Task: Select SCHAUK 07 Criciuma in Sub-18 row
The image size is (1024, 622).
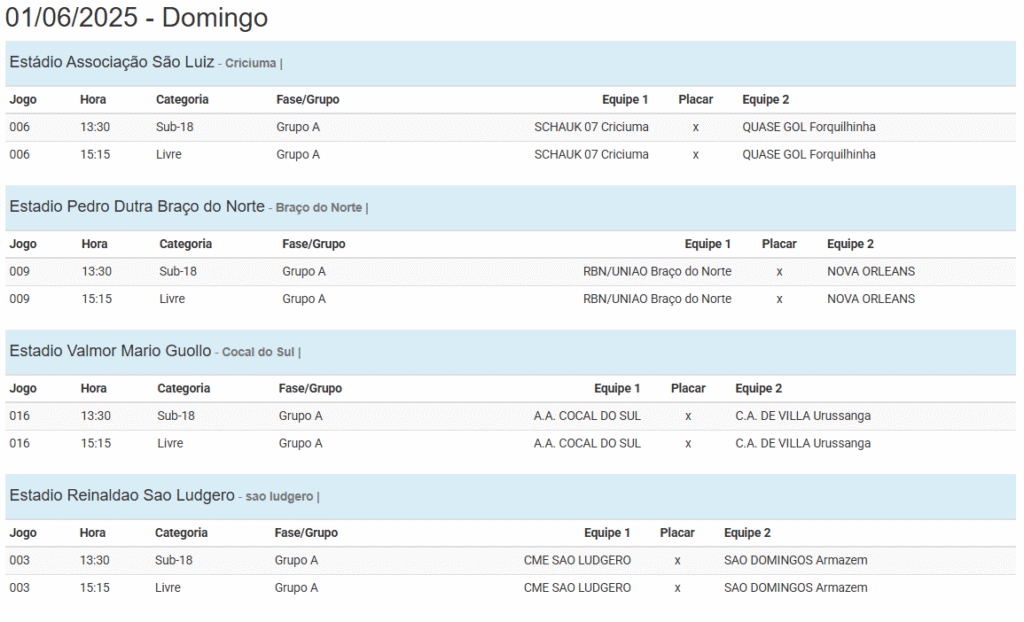Action: click(x=591, y=127)
